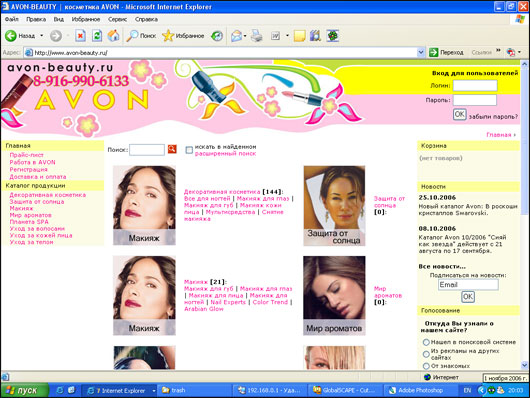Open 'расширенный поиск' link
The width and height of the screenshot is (530, 398).
[x=225, y=154]
